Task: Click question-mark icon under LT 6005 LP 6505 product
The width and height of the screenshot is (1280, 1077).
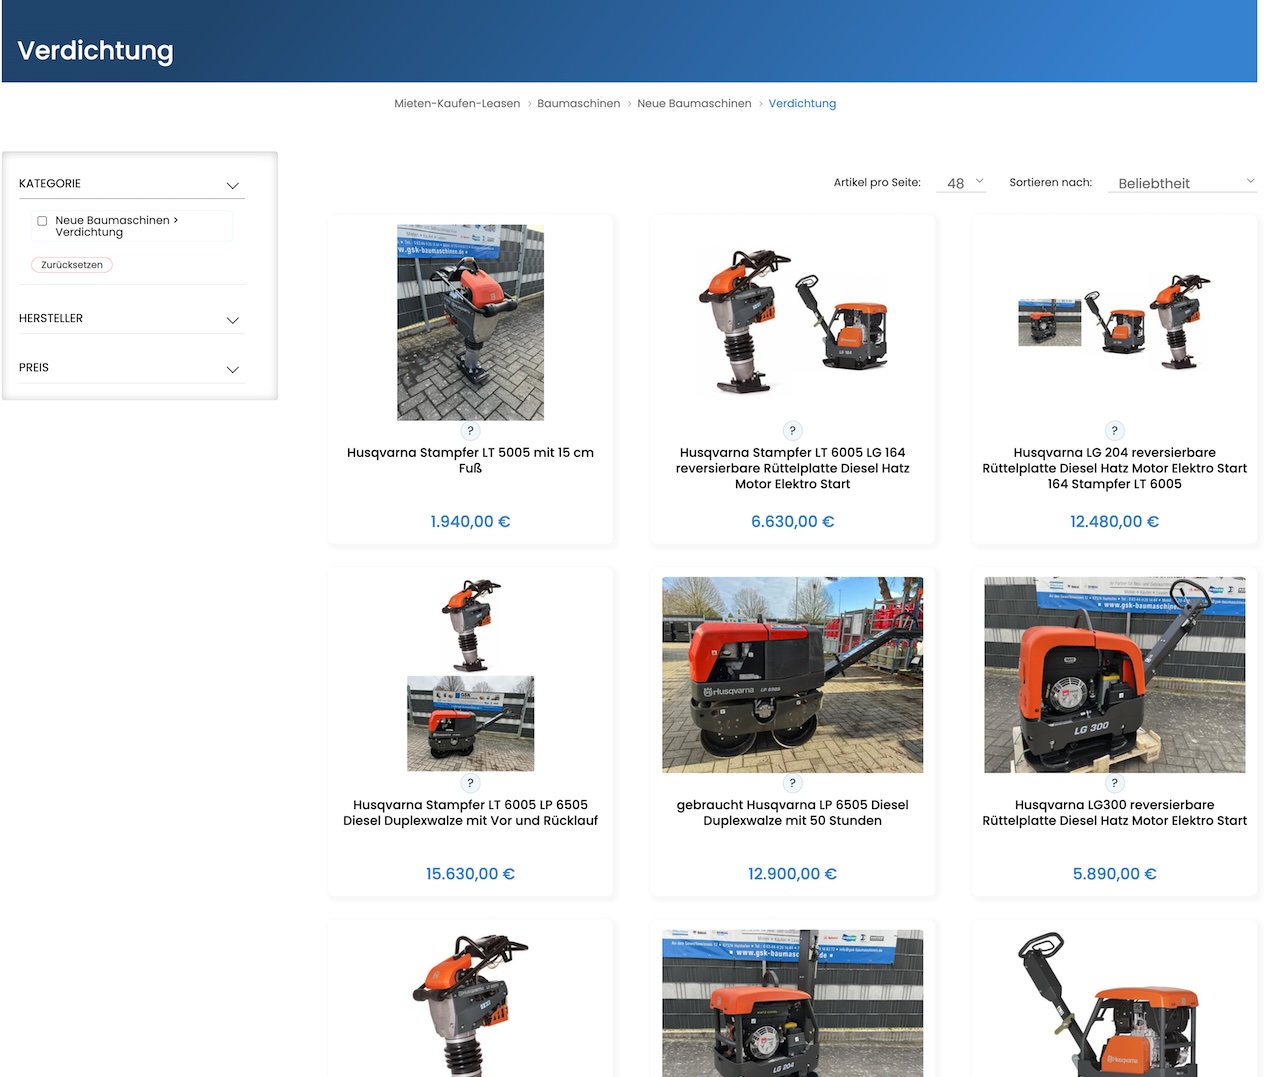Action: (x=470, y=783)
